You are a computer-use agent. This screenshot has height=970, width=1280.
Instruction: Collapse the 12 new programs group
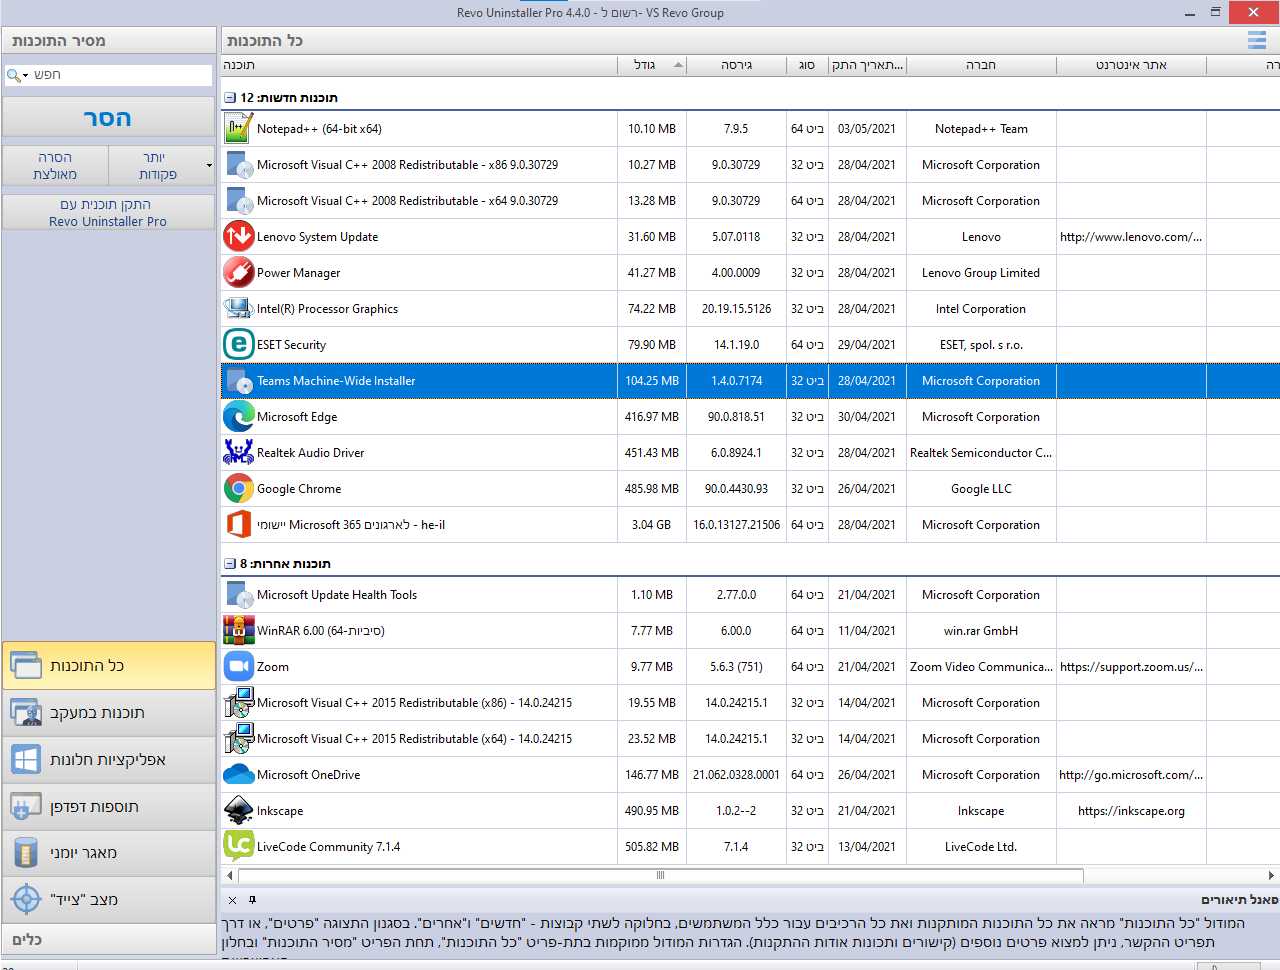[x=230, y=98]
